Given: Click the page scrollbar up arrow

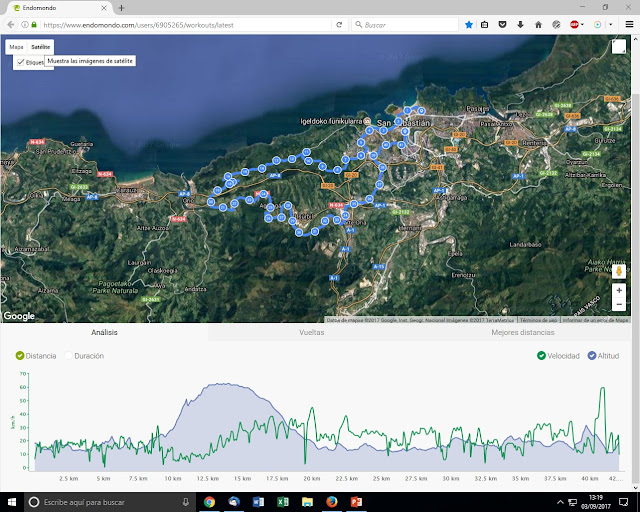Looking at the screenshot, I should [635, 39].
